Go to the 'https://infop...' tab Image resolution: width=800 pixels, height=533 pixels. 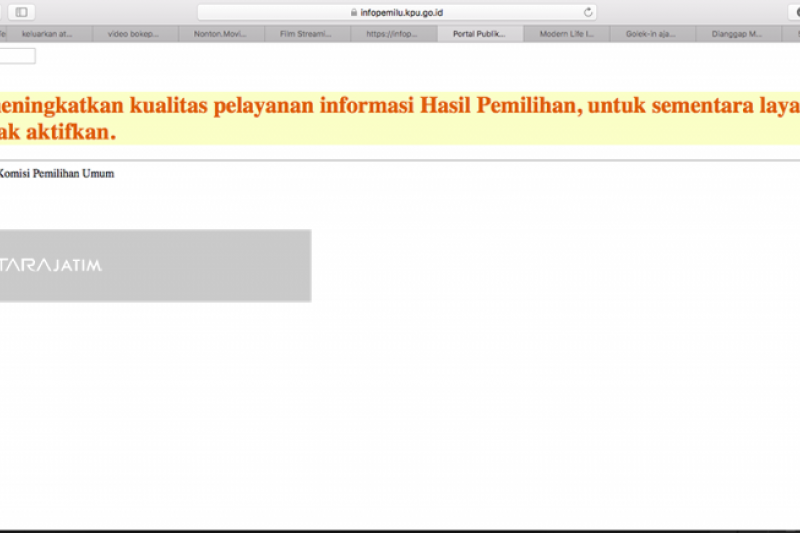[x=392, y=34]
